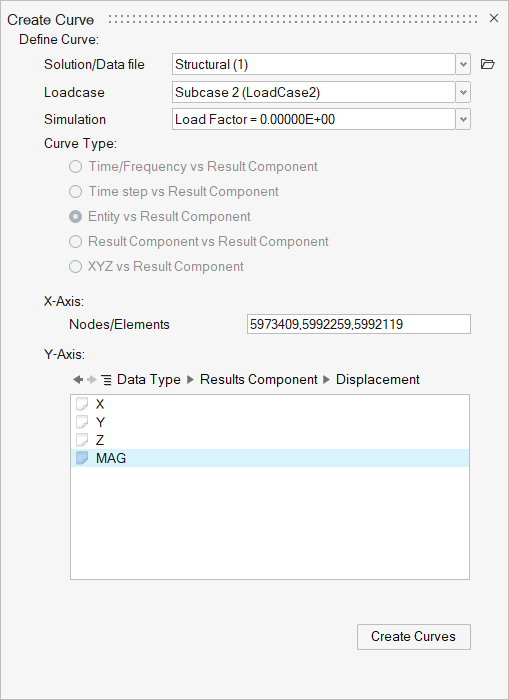Select Entity vs Result Component radio button
Viewport: 509px width, 700px height.
75,217
